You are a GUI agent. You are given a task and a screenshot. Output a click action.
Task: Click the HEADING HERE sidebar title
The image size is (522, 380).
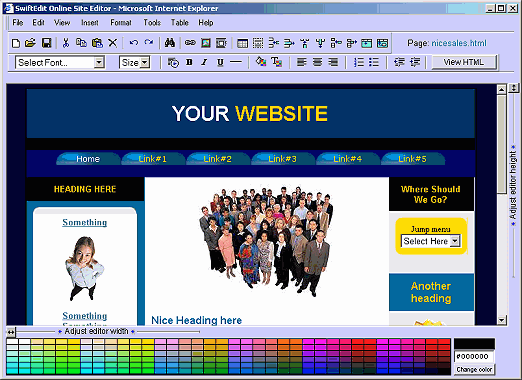pyautogui.click(x=85, y=189)
